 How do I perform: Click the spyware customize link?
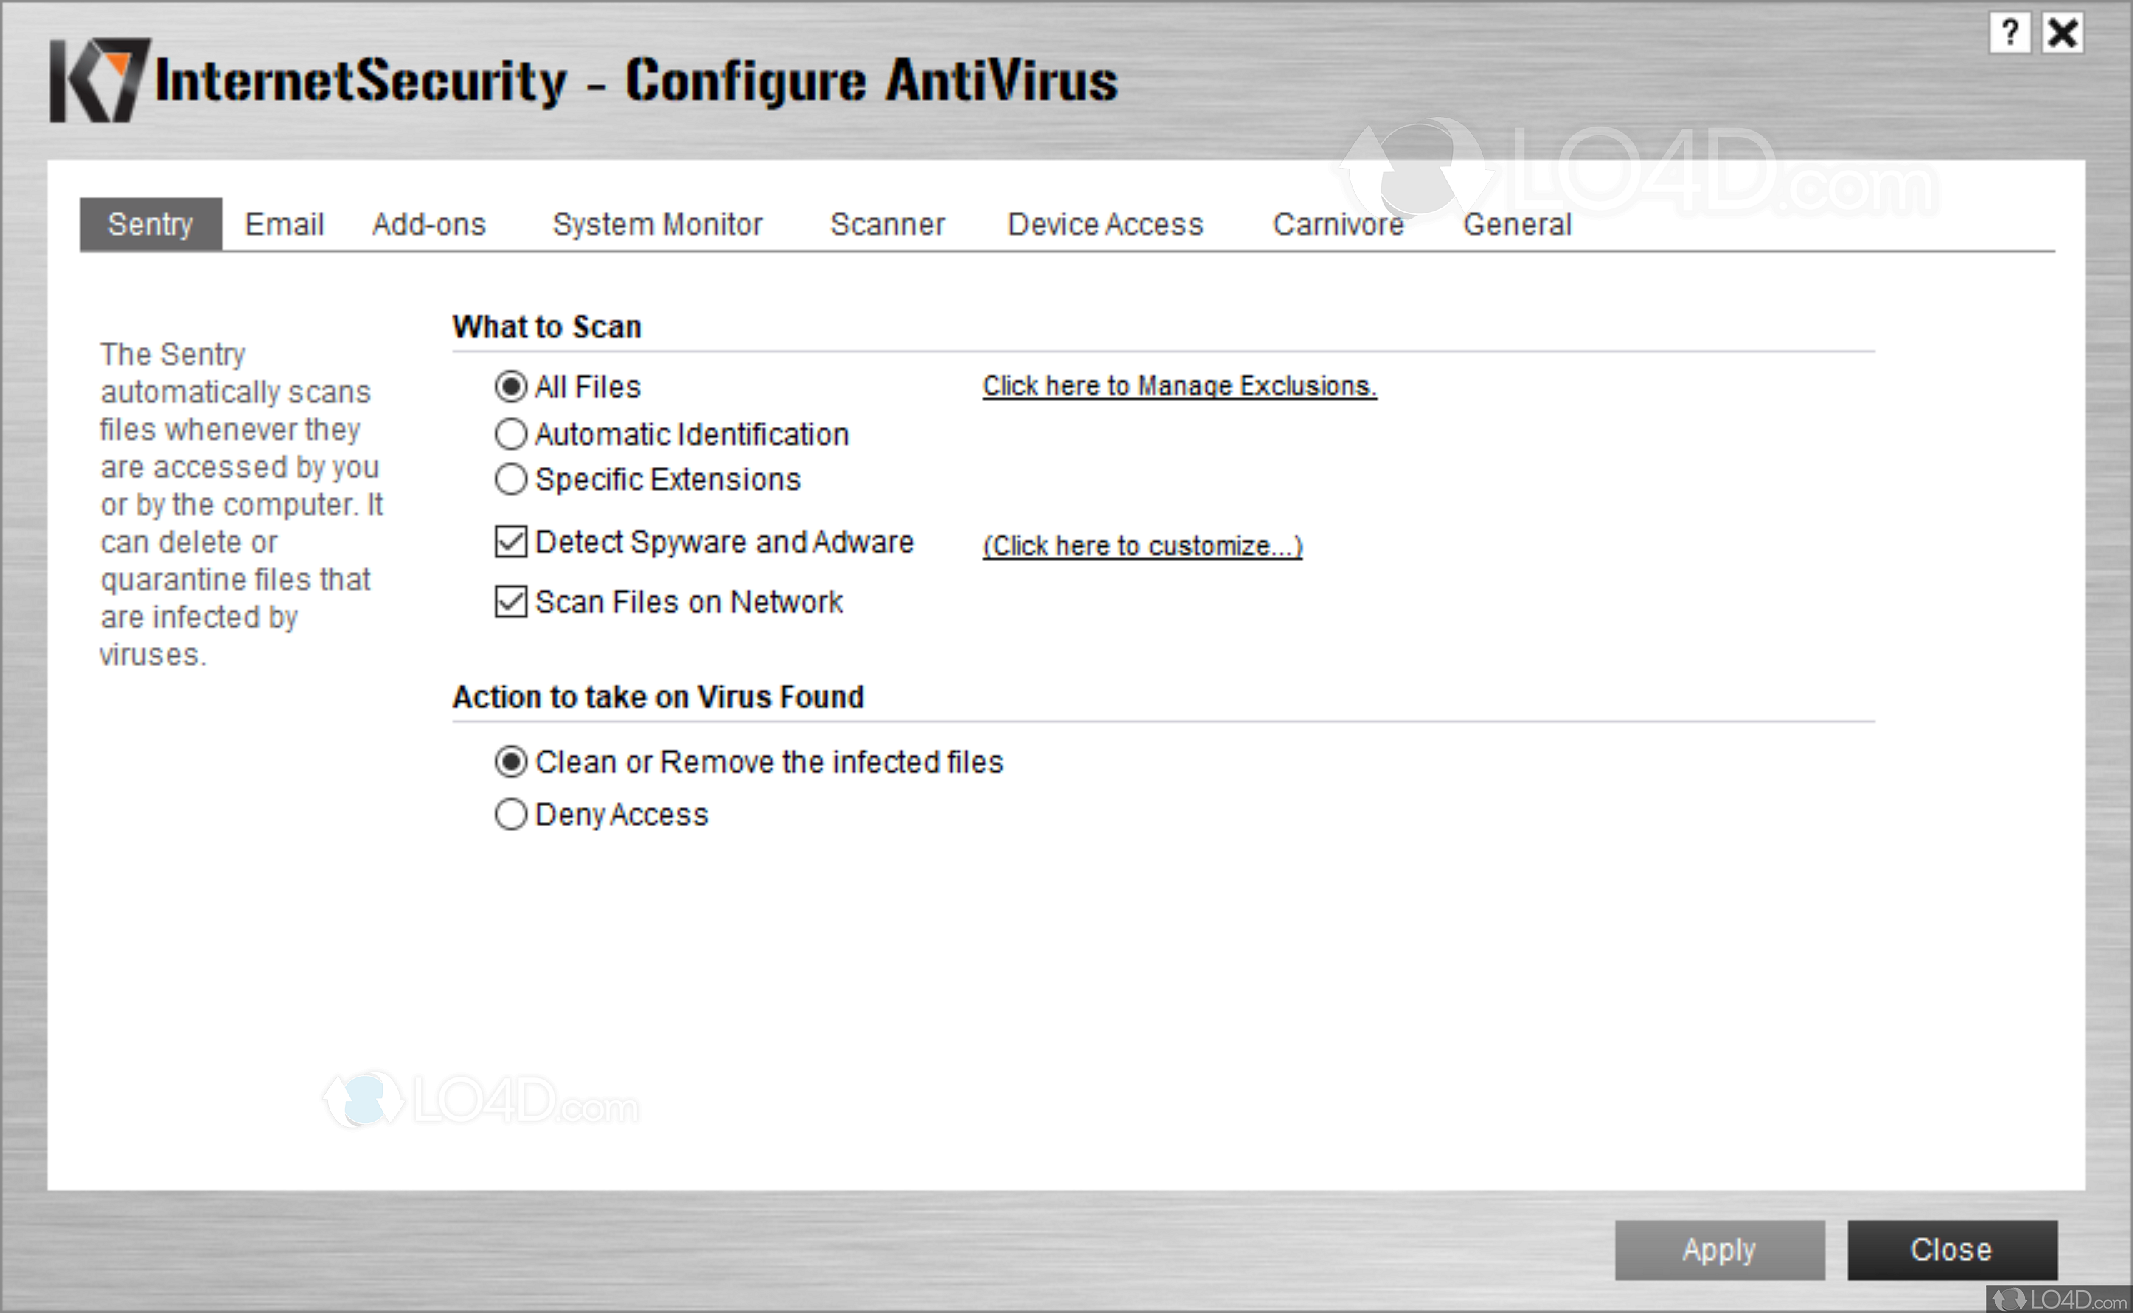(1141, 545)
